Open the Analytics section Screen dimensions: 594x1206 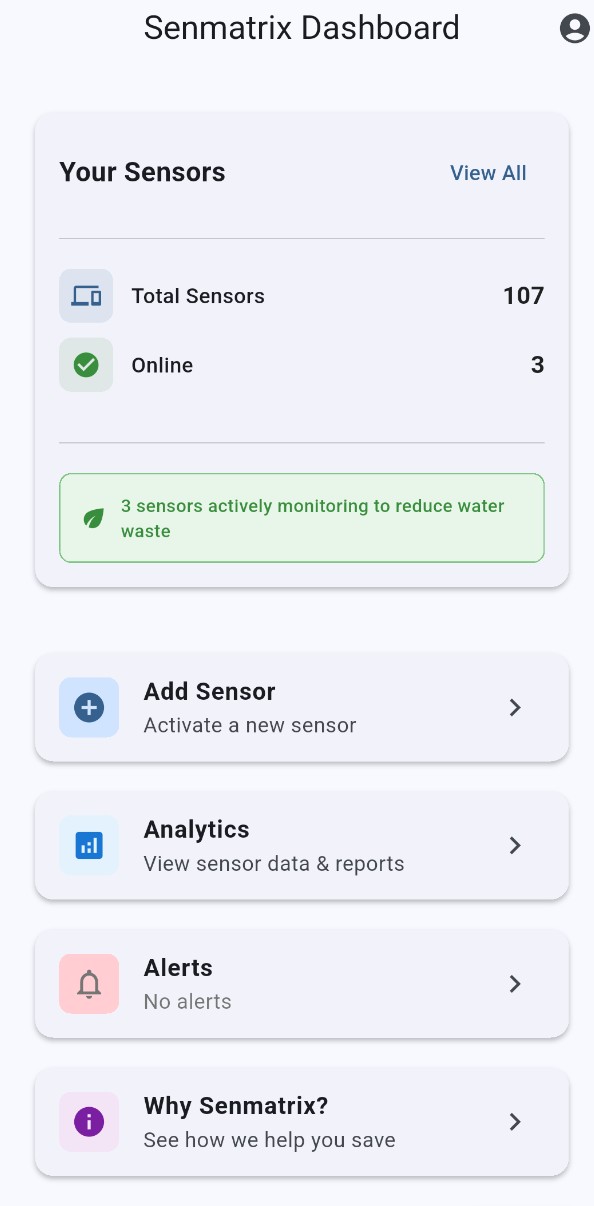[301, 845]
